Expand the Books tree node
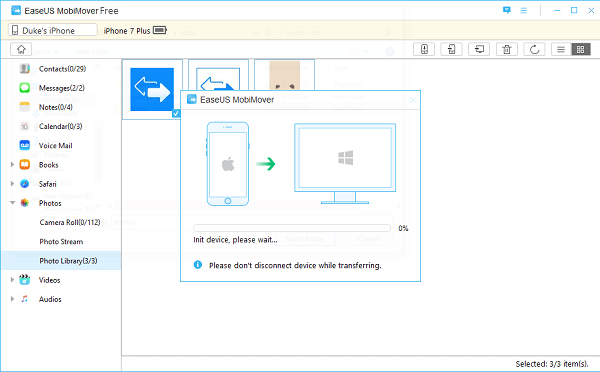Screen dimensions: 600x372 [x=12, y=165]
